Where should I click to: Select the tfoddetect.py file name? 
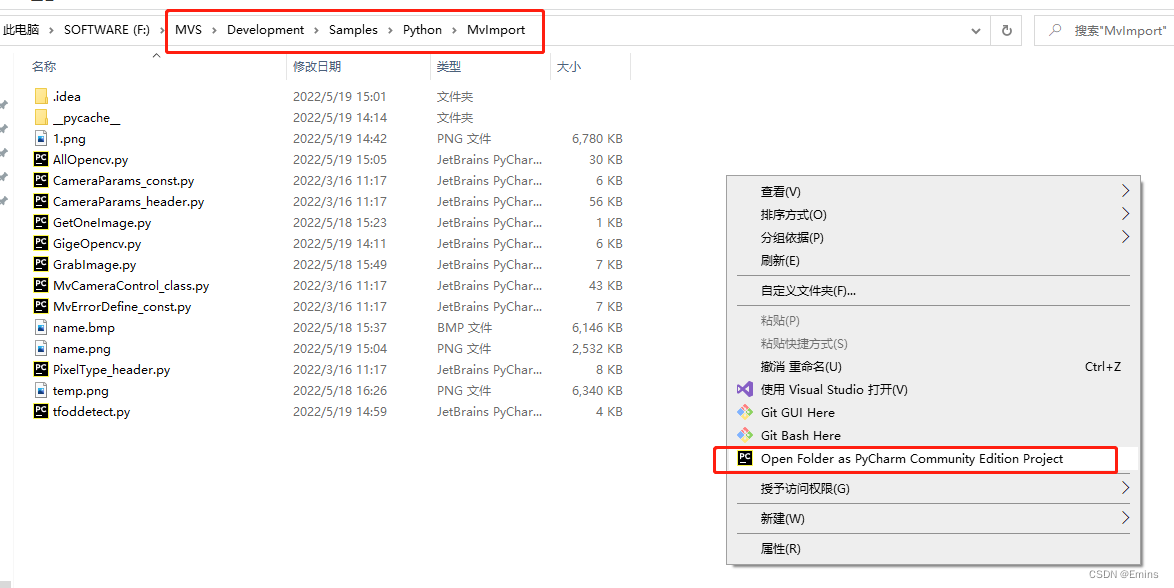91,411
